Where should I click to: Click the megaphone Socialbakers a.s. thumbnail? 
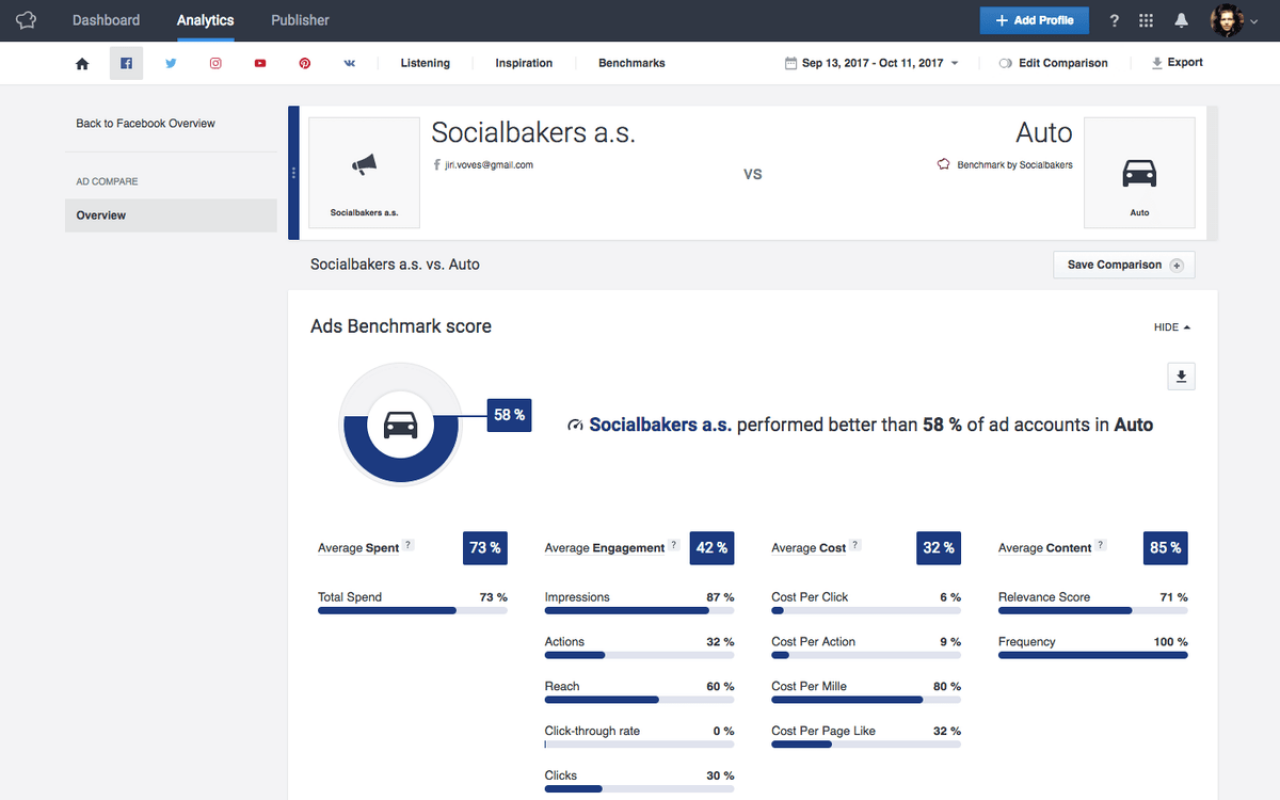[x=364, y=173]
